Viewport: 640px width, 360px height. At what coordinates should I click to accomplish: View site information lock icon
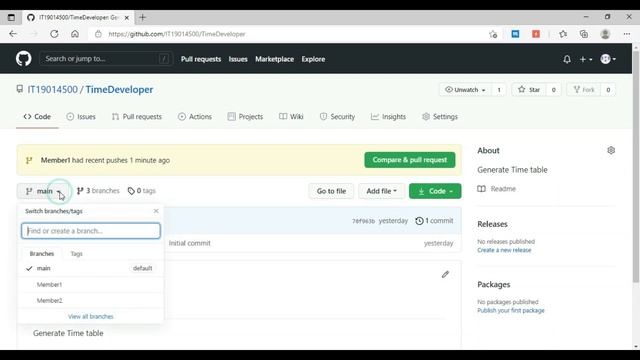98,34
